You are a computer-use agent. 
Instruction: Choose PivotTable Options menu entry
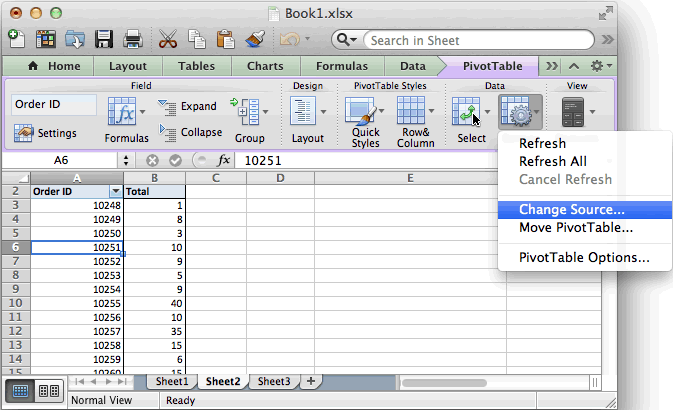[583, 257]
